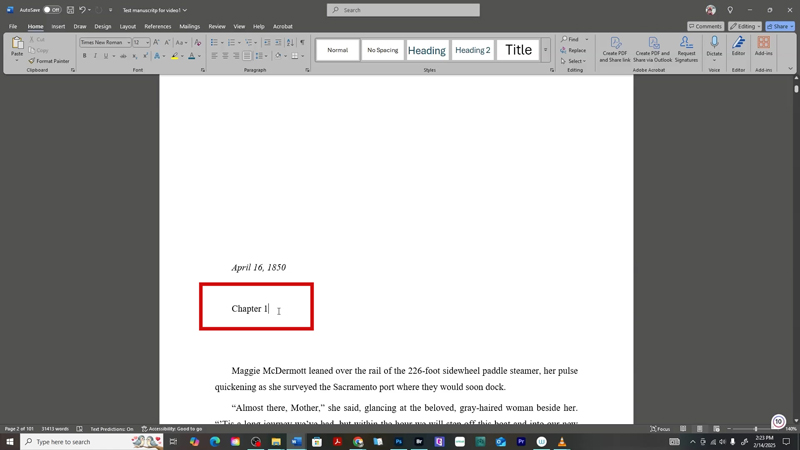Justify the paragraph text
This screenshot has width=800, height=450.
(247, 56)
